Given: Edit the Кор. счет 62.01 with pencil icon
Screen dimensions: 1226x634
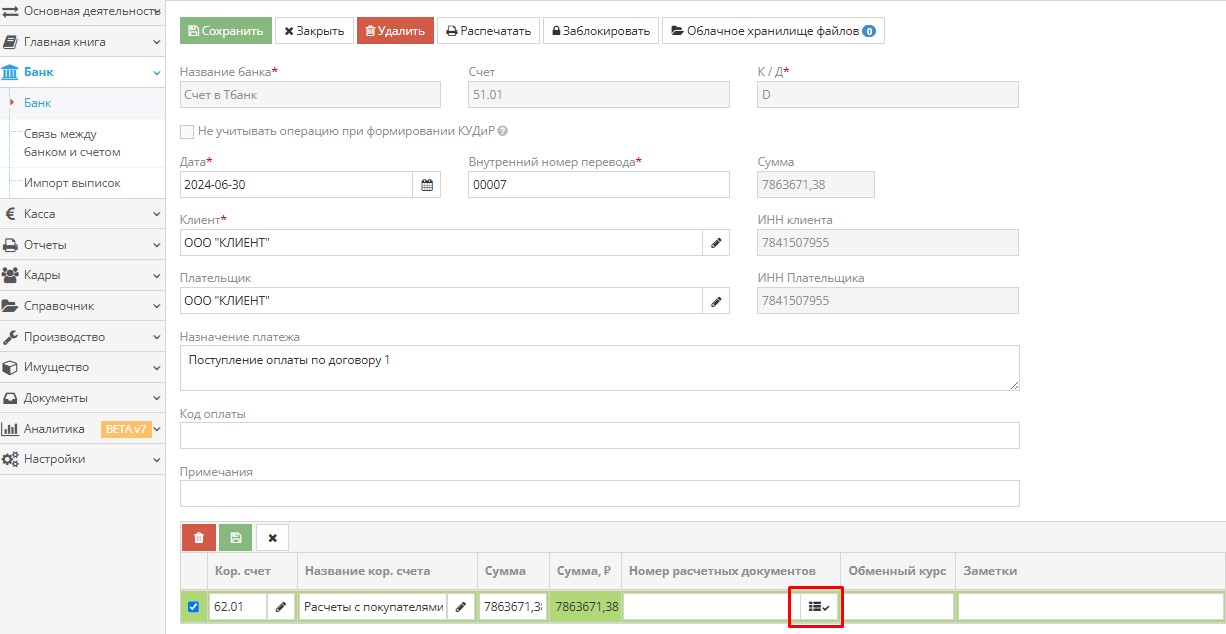Looking at the screenshot, I should [281, 607].
